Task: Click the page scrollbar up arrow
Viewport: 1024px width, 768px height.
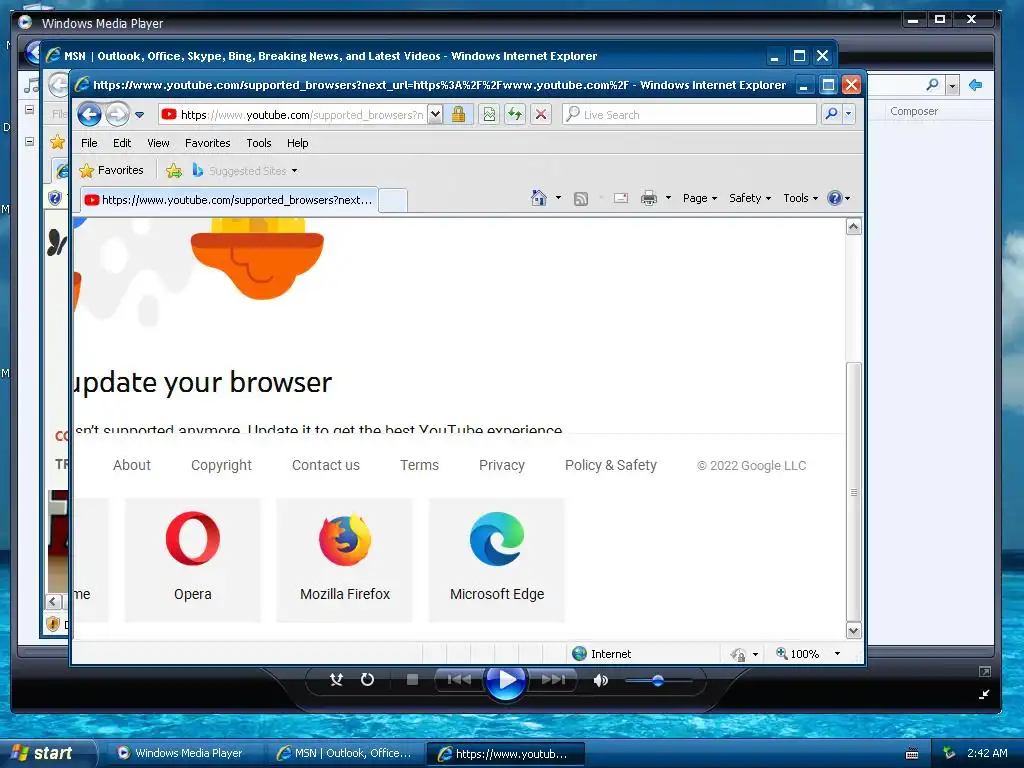Action: point(854,227)
